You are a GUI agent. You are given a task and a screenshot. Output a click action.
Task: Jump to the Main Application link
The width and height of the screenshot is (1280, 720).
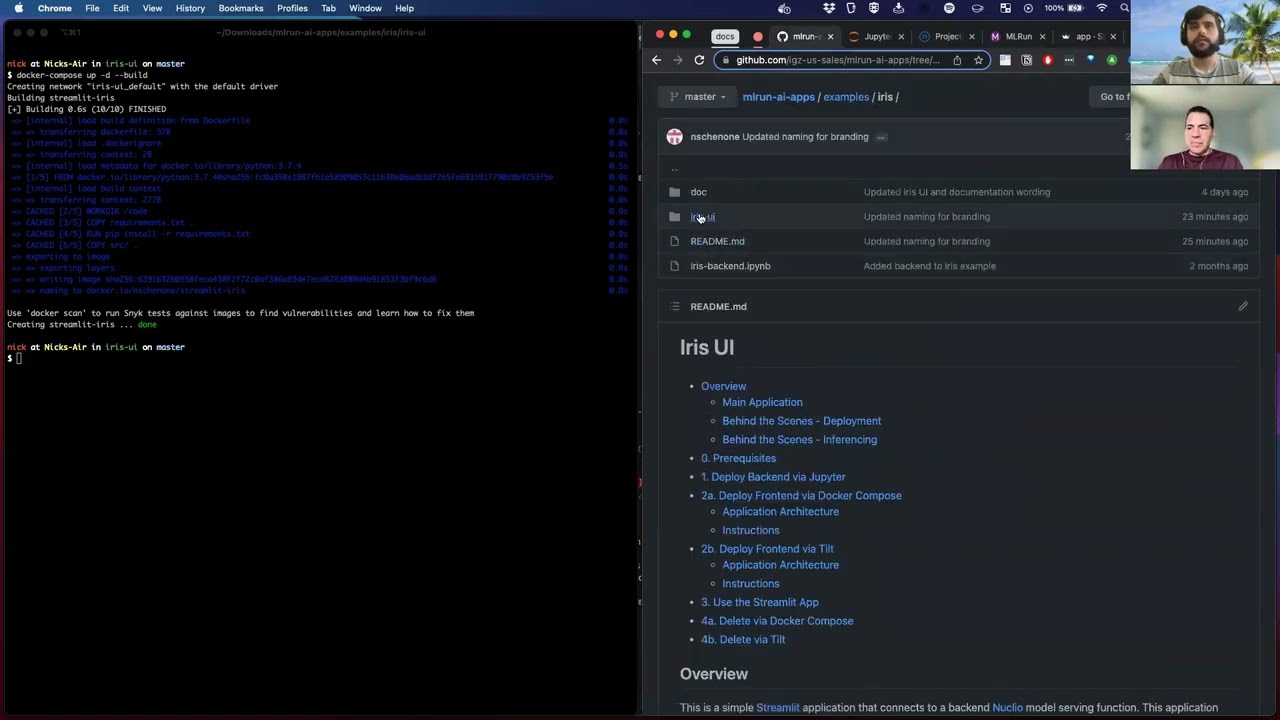coord(762,402)
